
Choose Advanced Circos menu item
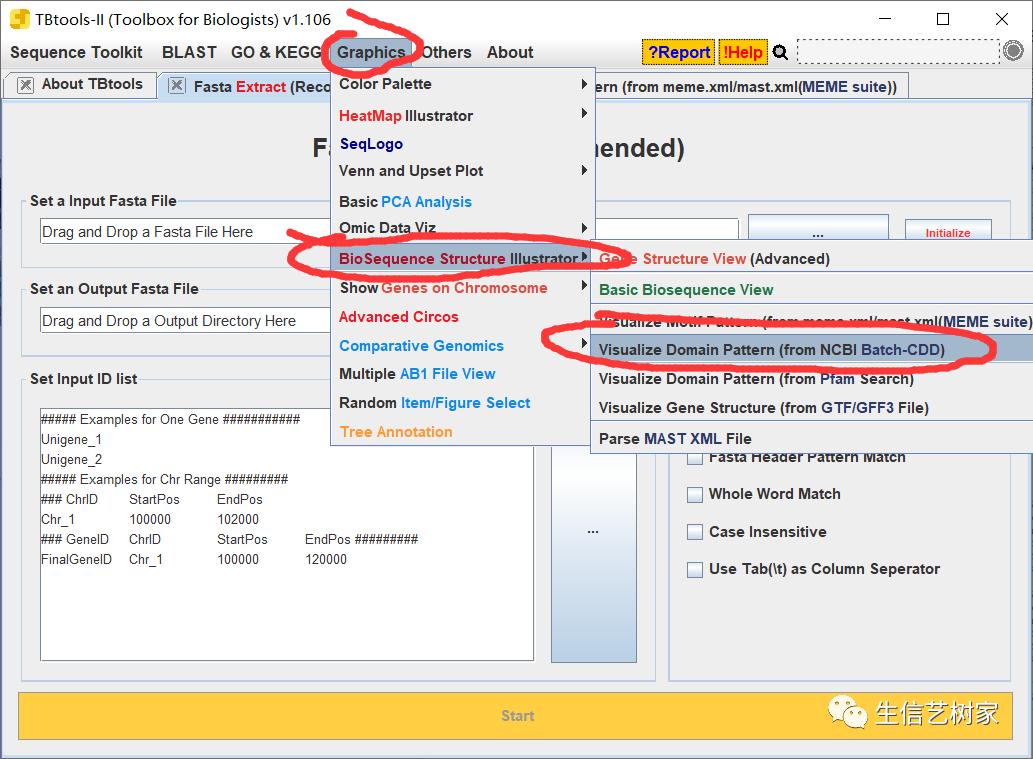(398, 317)
